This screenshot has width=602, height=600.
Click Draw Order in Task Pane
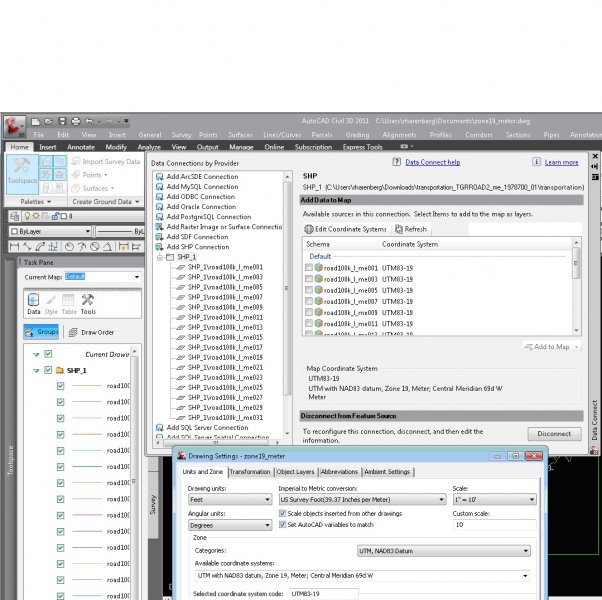[x=91, y=332]
